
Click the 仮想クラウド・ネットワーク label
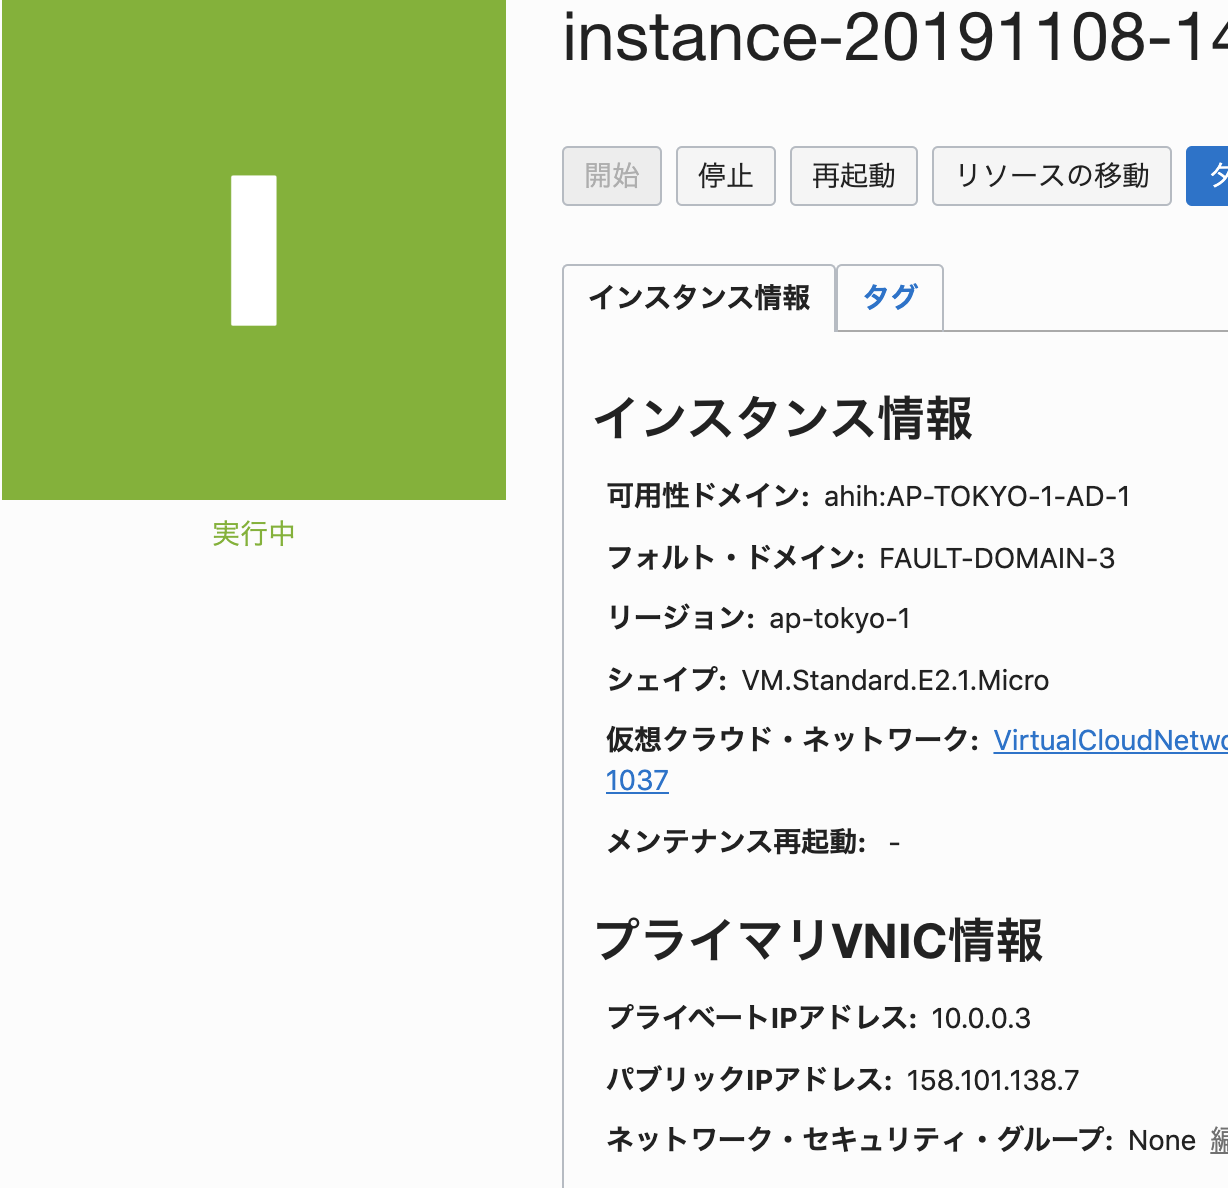793,740
